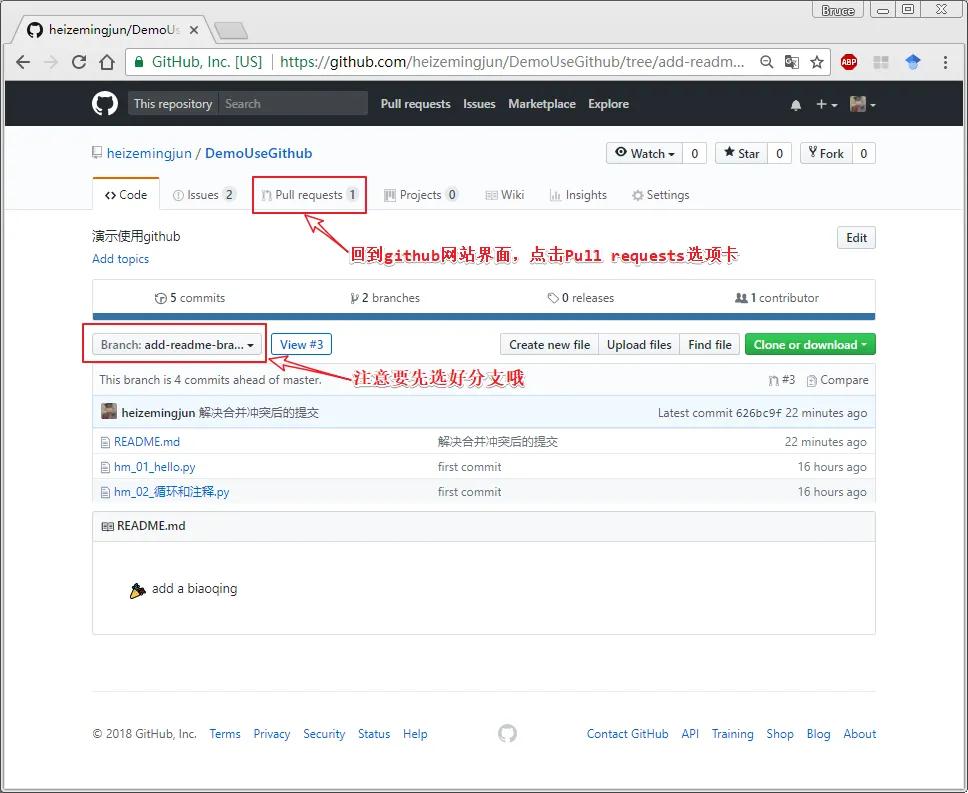Image resolution: width=968 pixels, height=793 pixels.
Task: Switch to the Pull requests tab
Action: tap(309, 195)
